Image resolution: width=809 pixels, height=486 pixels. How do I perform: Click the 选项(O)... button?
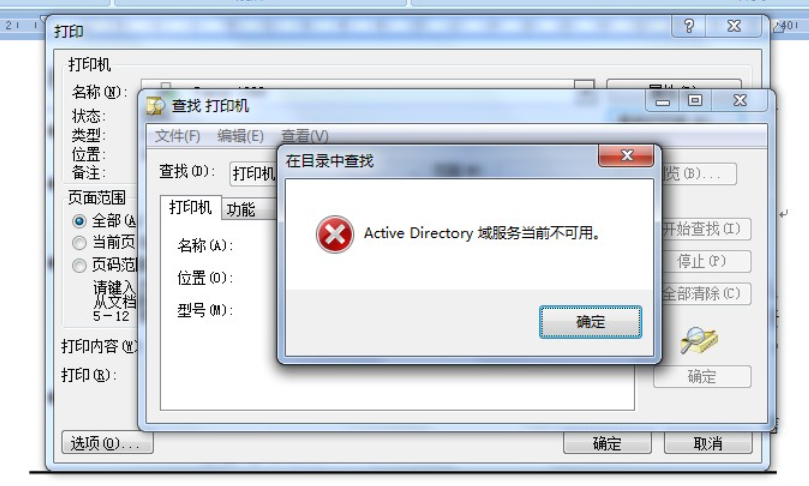pyautogui.click(x=107, y=443)
